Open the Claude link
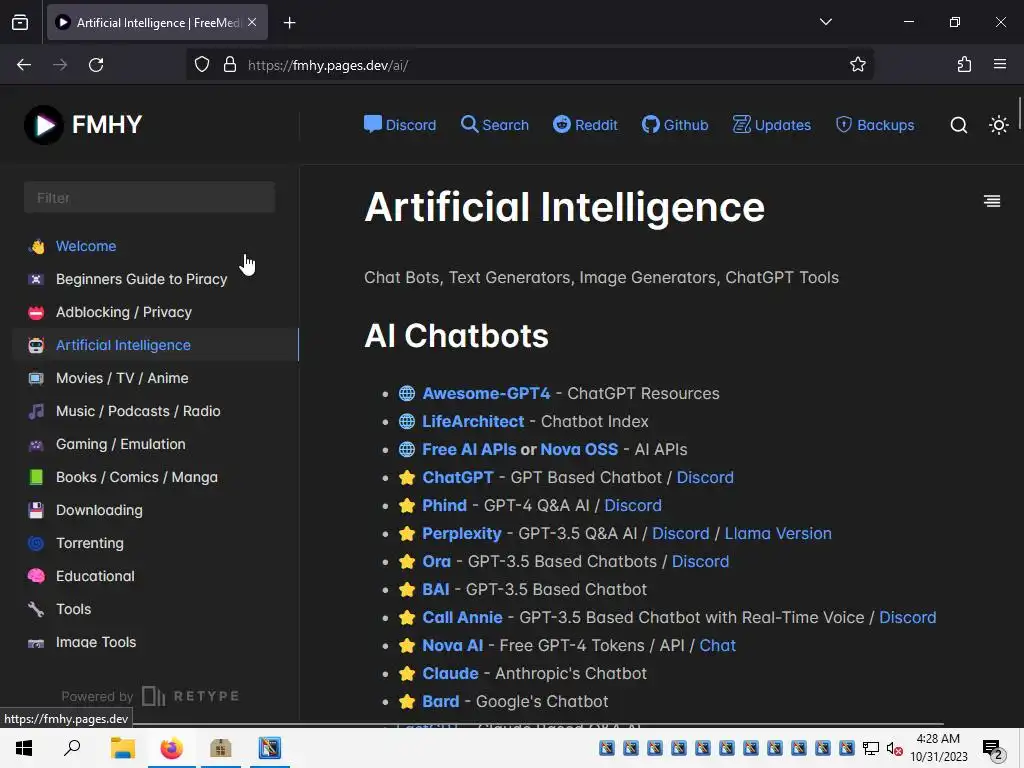The height and width of the screenshot is (768, 1024). point(451,673)
